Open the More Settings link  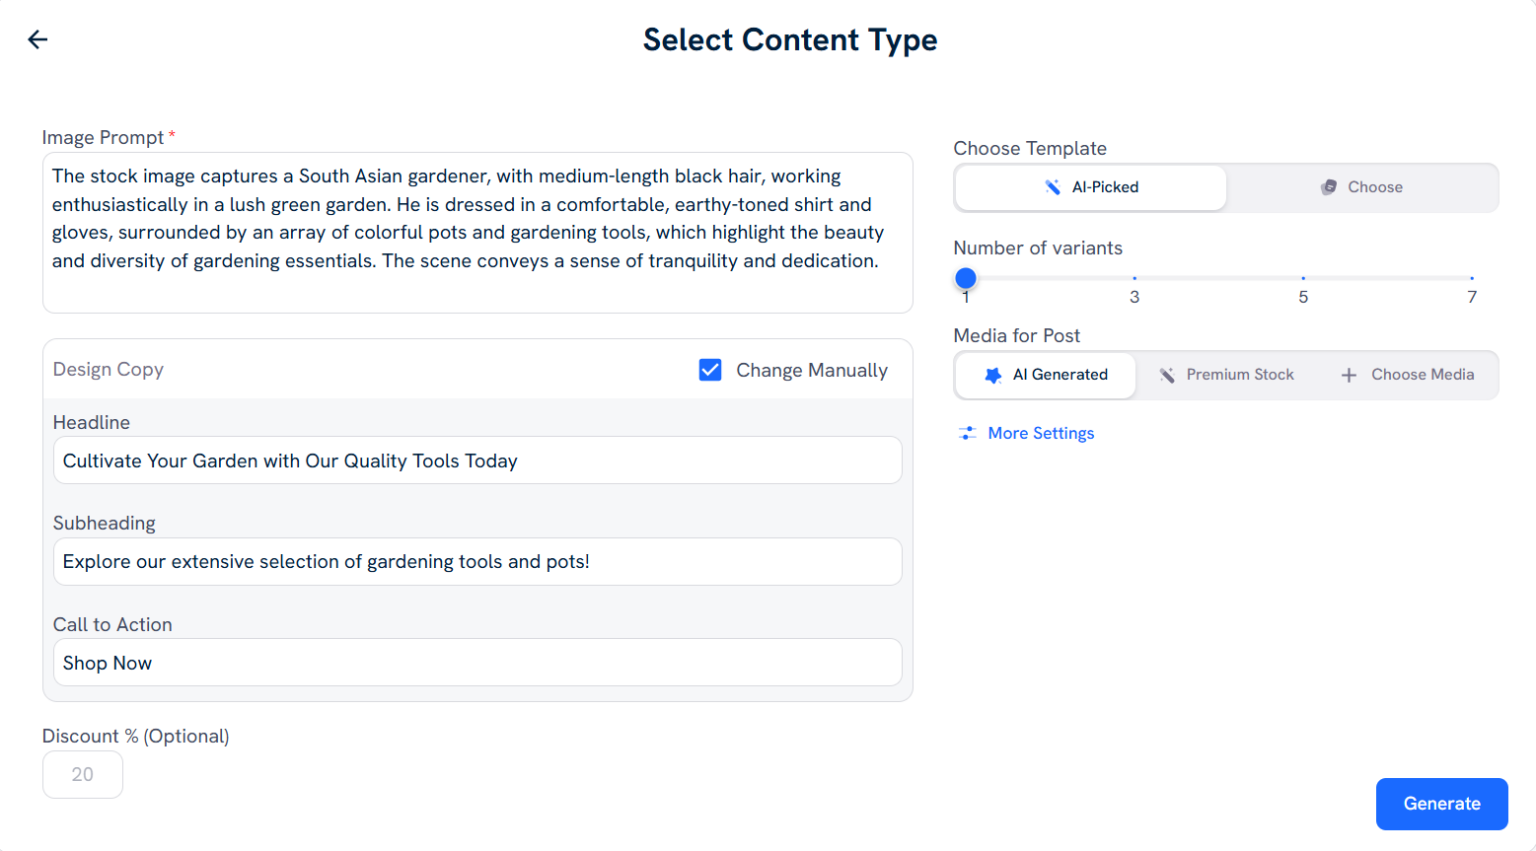(x=1040, y=433)
